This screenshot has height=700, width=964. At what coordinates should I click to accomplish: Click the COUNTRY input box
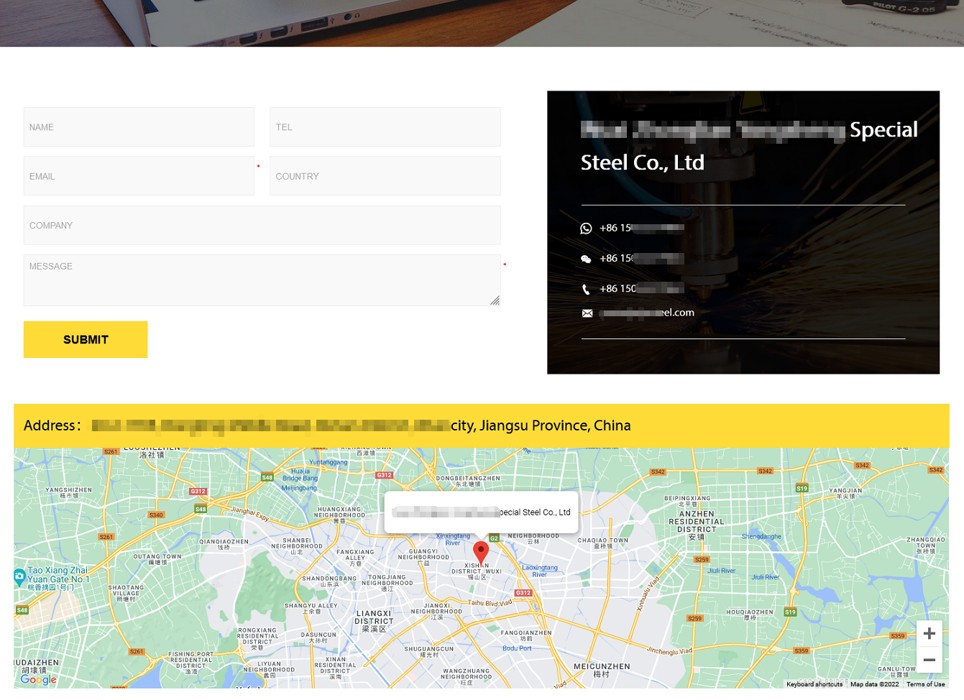[385, 176]
